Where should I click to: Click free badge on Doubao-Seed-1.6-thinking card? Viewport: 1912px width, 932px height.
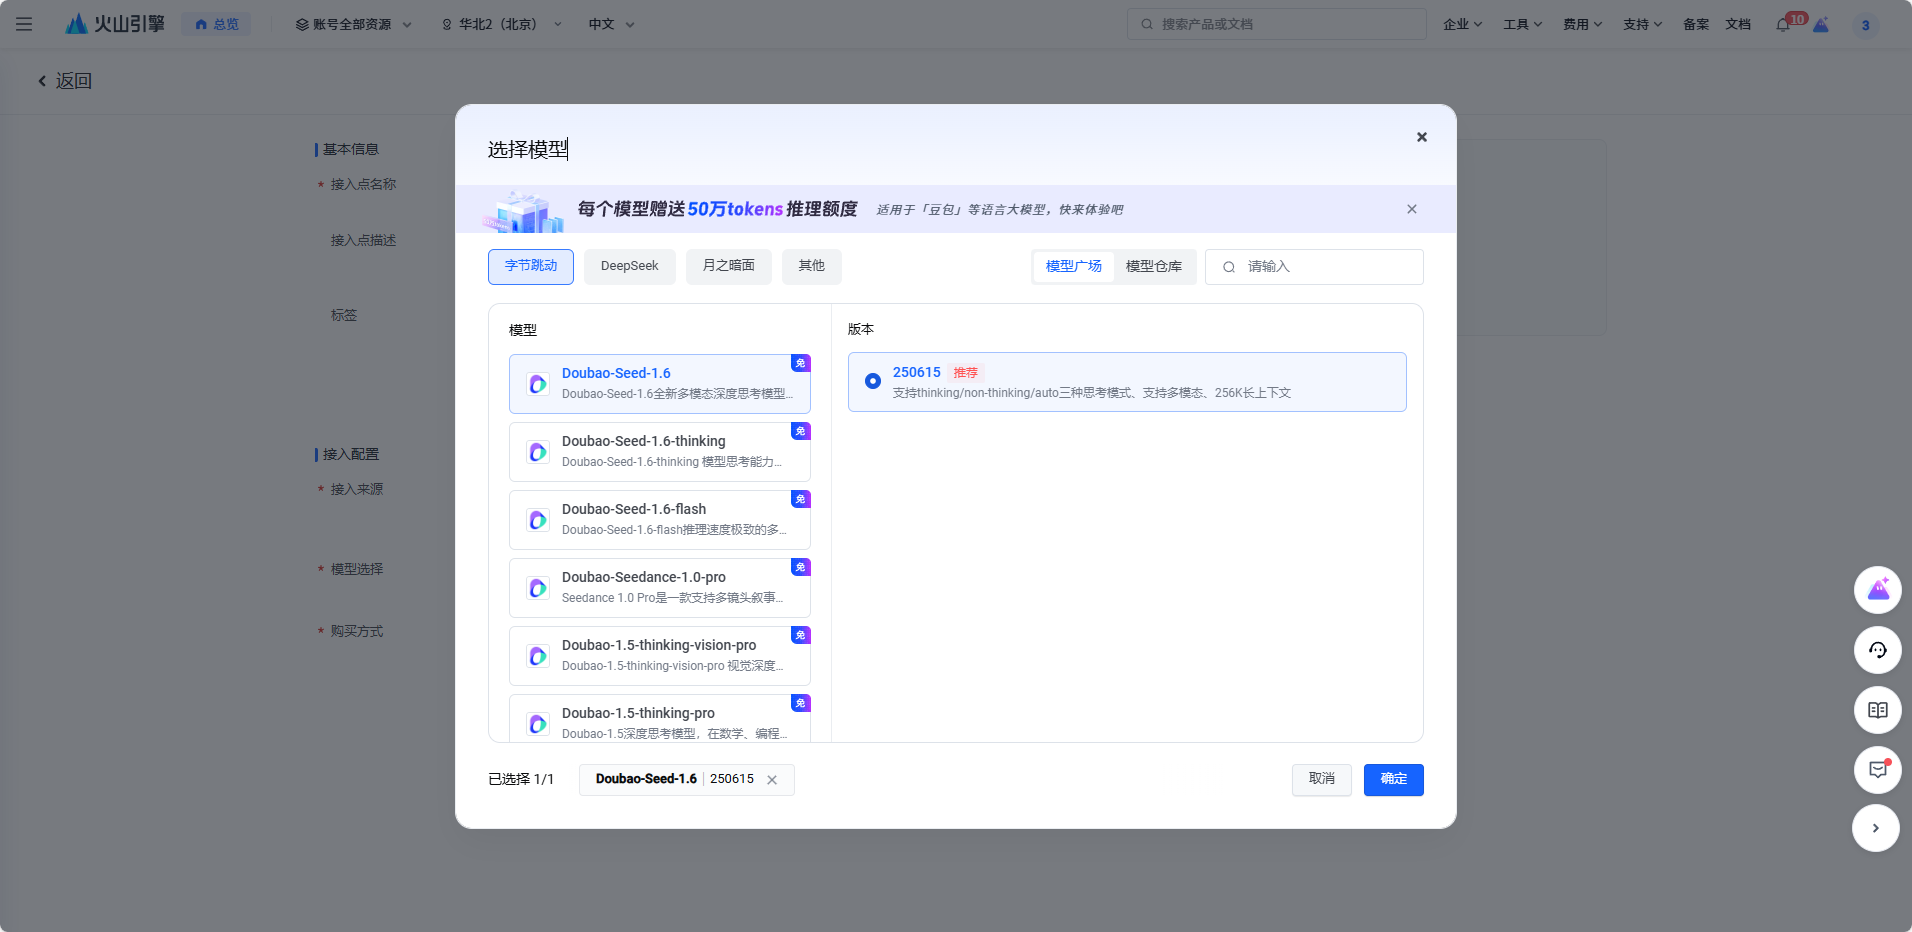801,431
